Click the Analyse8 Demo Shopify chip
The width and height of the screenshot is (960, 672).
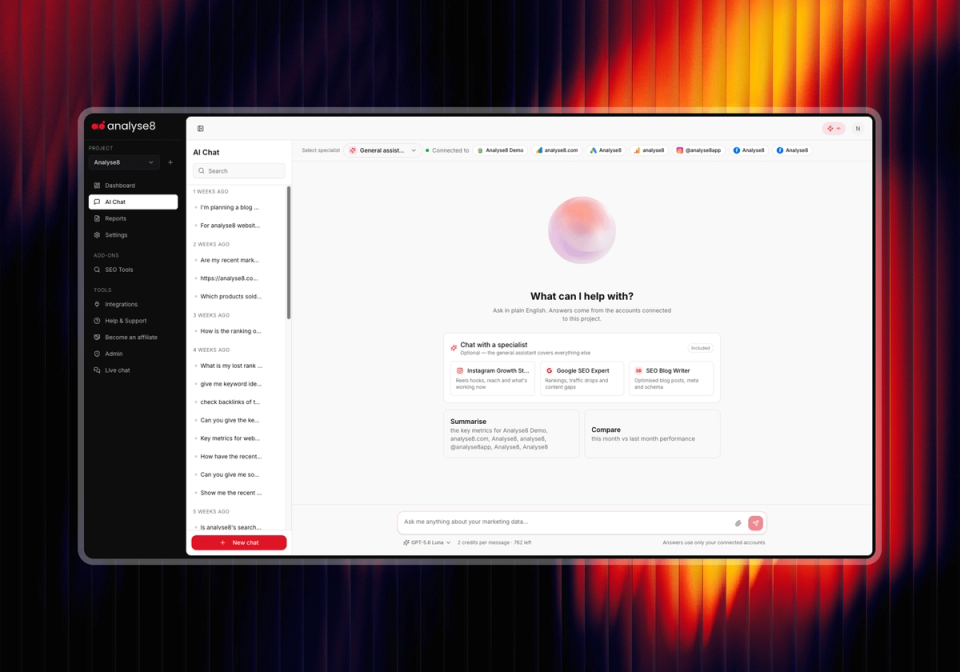(500, 150)
